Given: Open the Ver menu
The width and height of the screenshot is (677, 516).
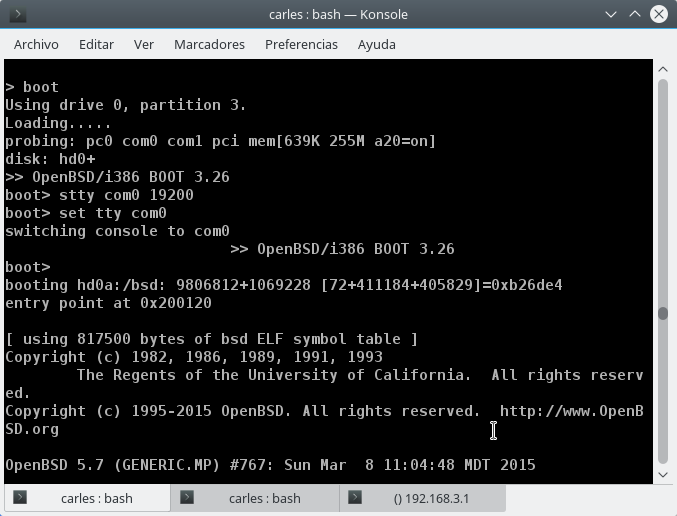Looking at the screenshot, I should point(144,44).
